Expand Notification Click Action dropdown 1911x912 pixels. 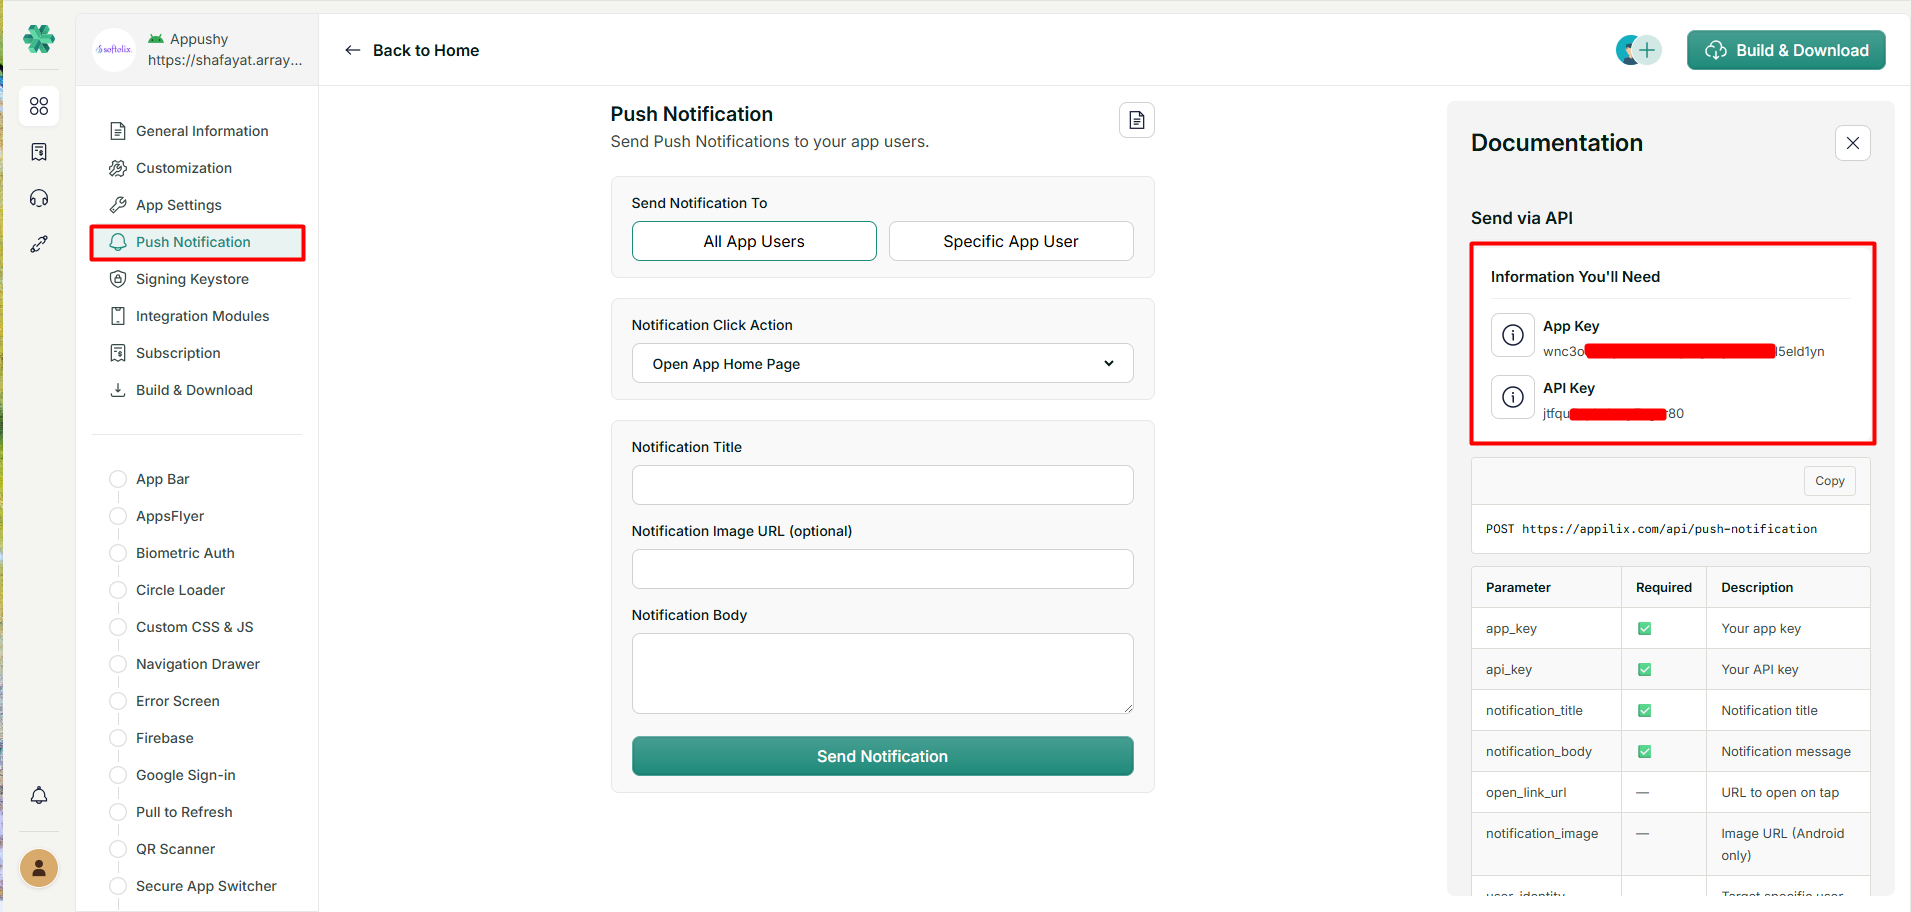[x=882, y=363]
